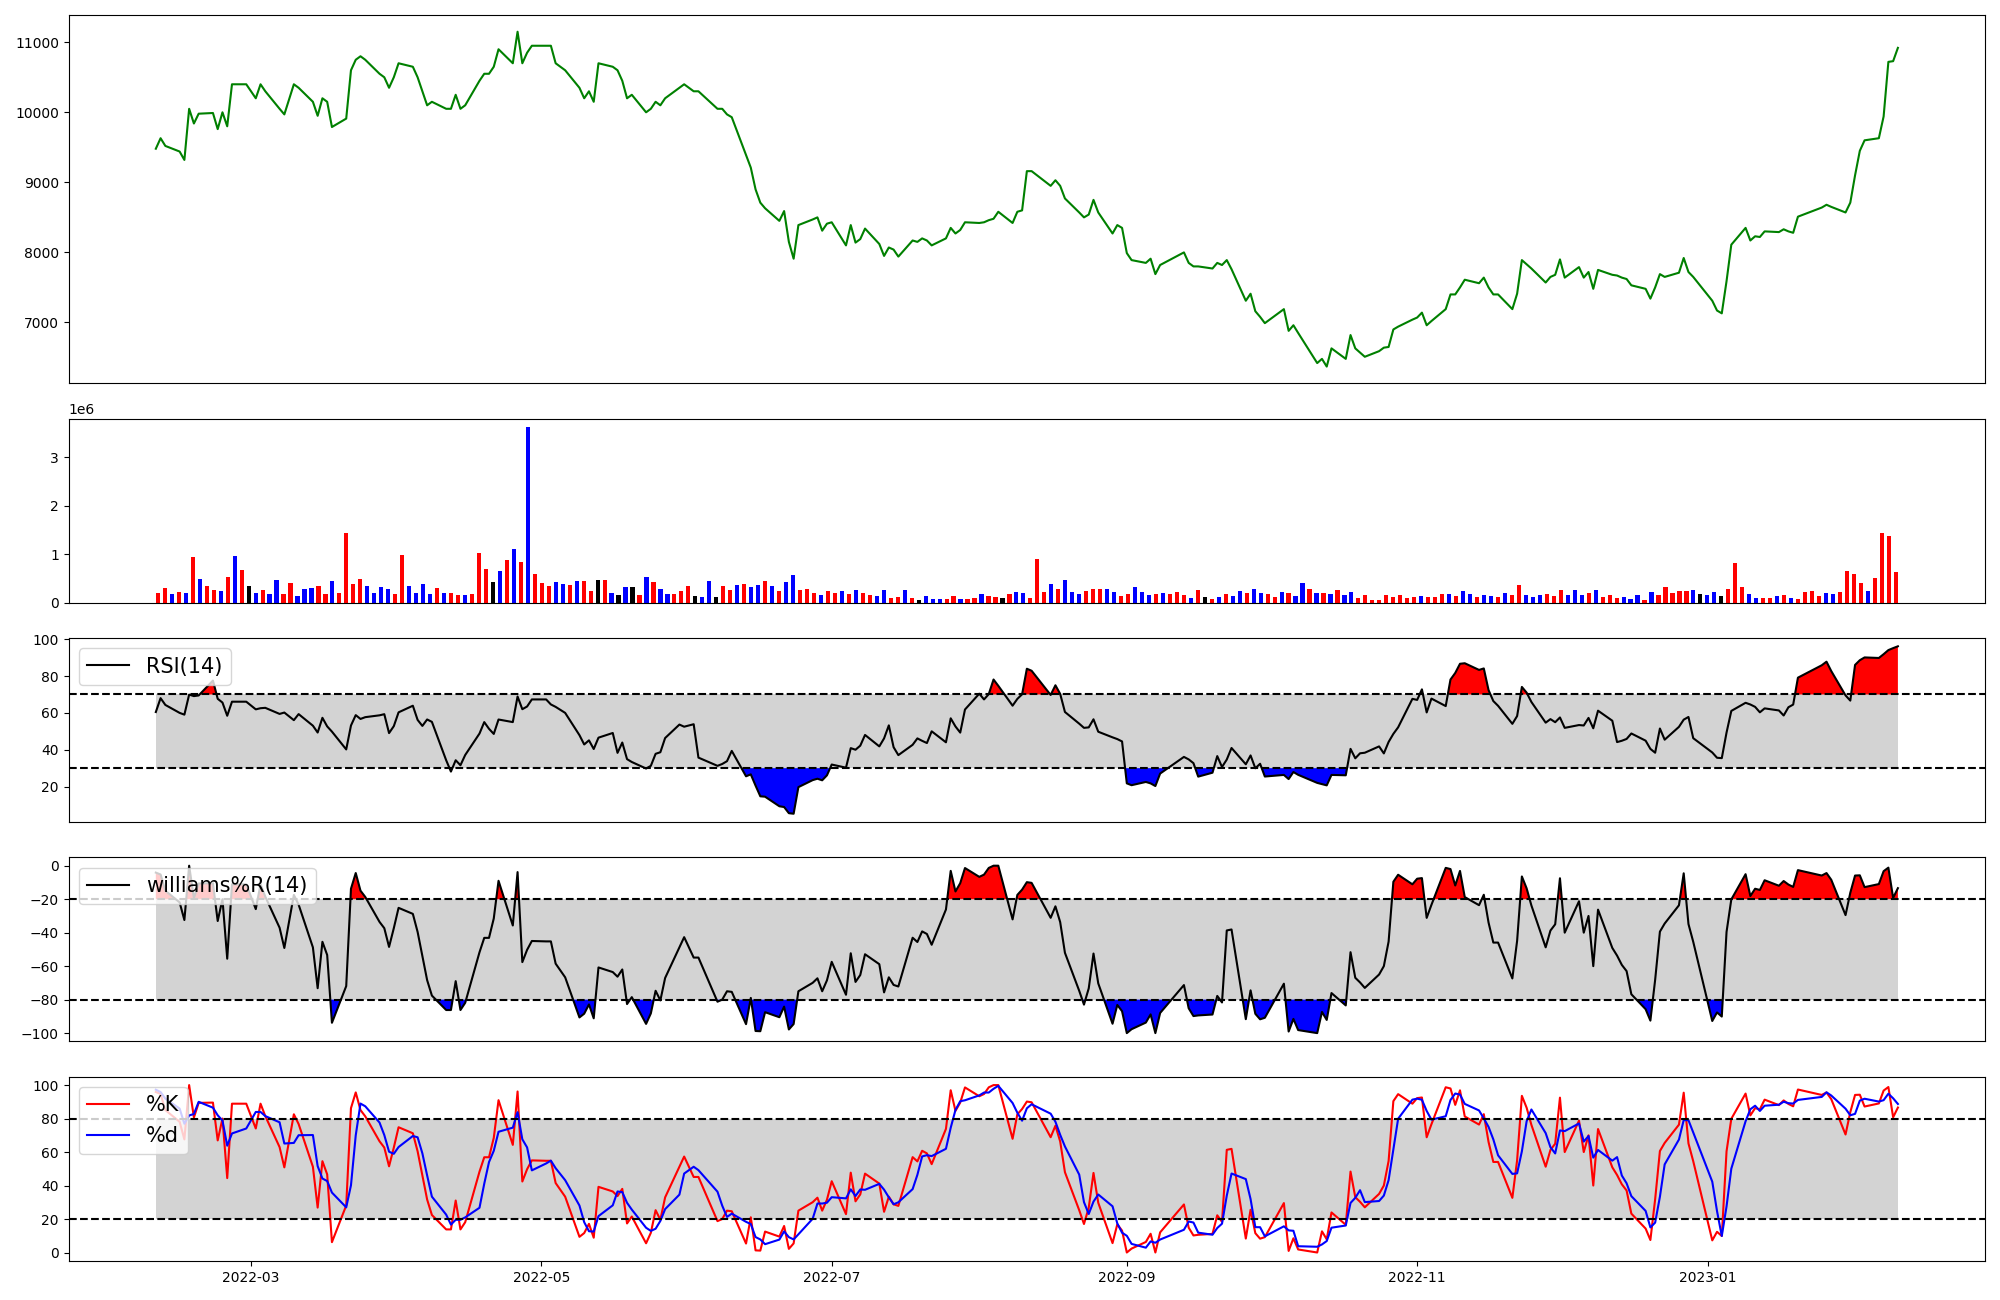Click the tallest blue volume bar
Image resolution: width=2000 pixels, height=1300 pixels.
coord(528,515)
